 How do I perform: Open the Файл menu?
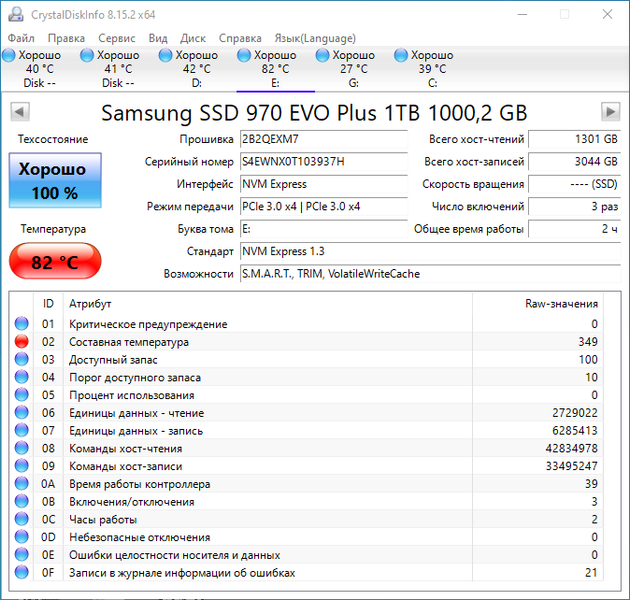[x=21, y=38]
